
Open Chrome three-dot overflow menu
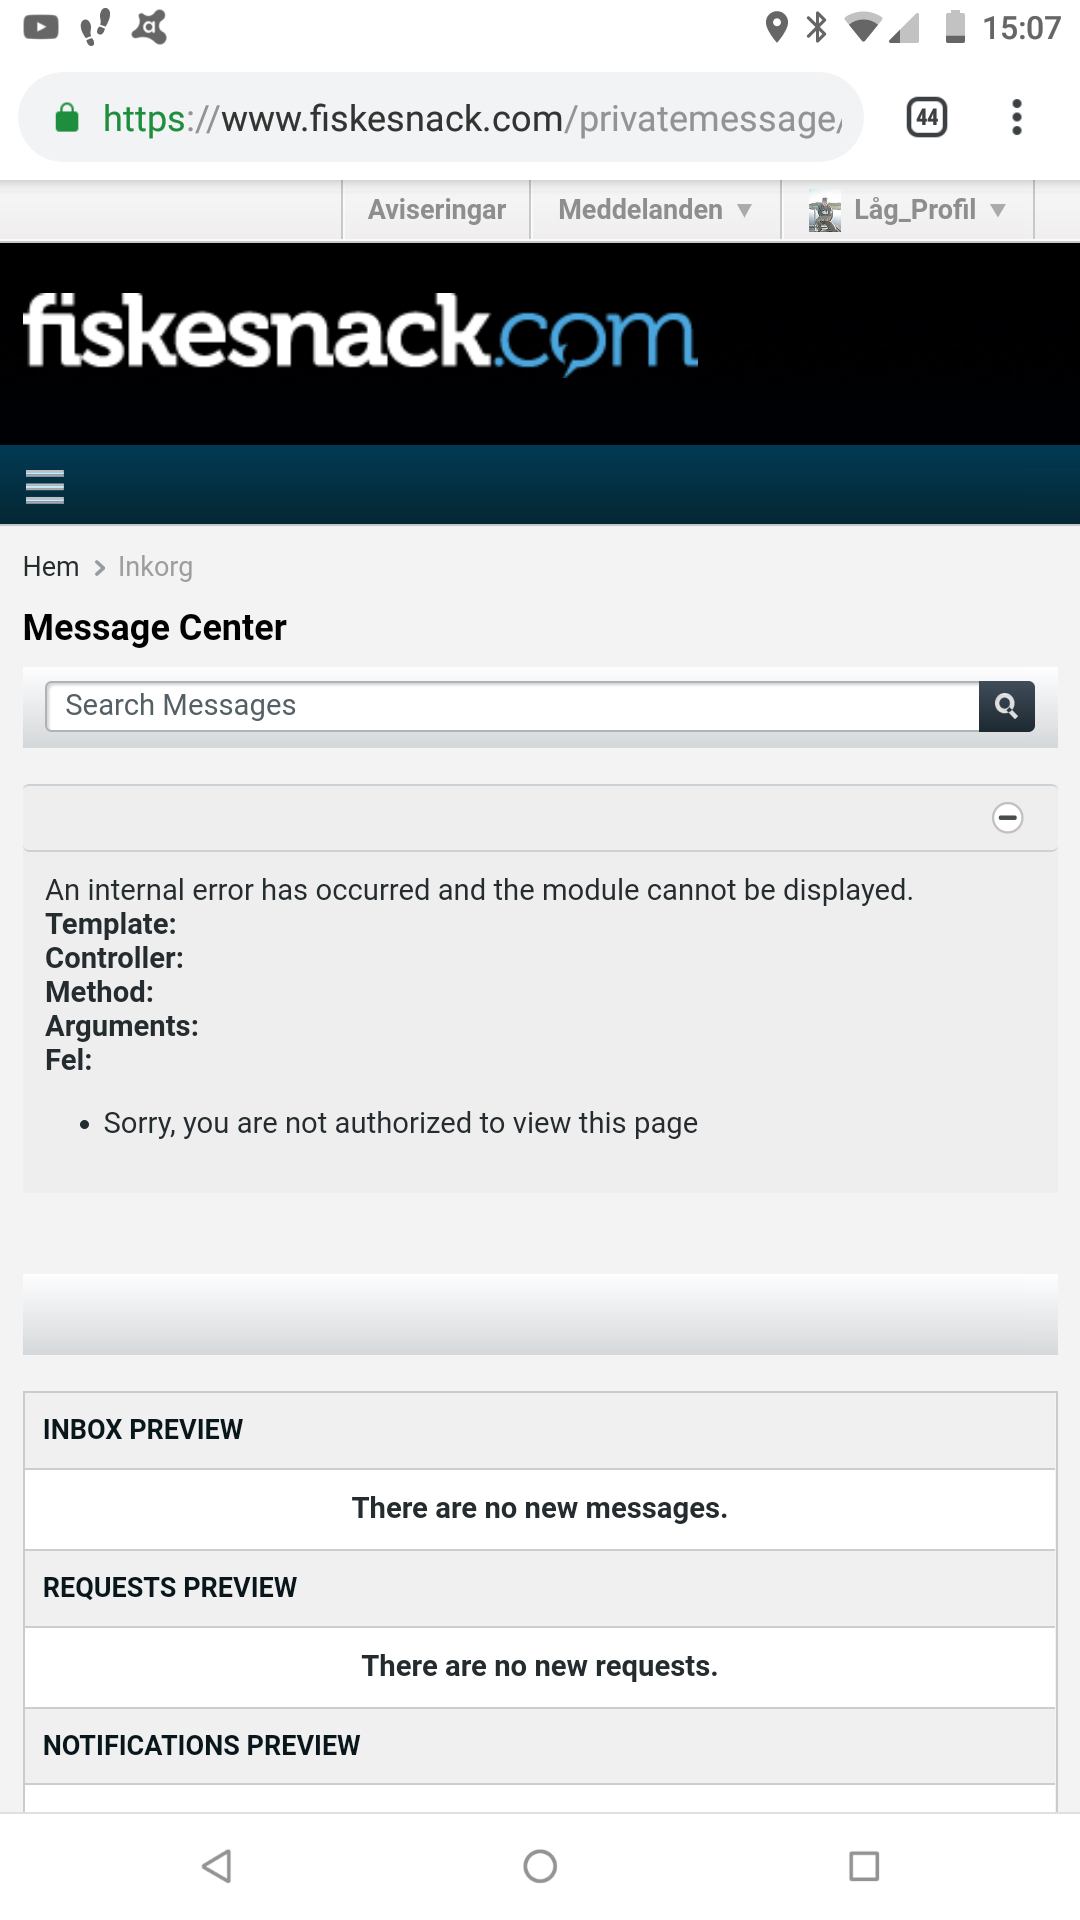point(1016,118)
